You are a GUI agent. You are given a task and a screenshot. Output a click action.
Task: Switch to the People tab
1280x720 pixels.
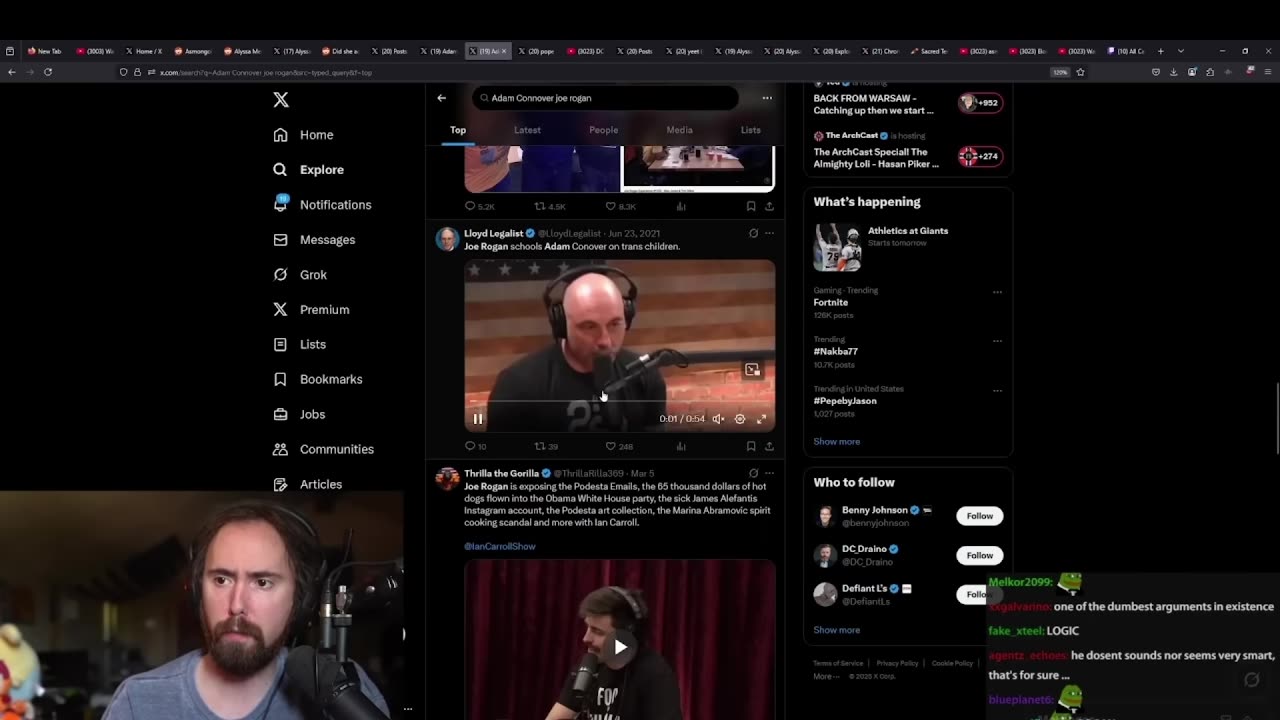[603, 130]
